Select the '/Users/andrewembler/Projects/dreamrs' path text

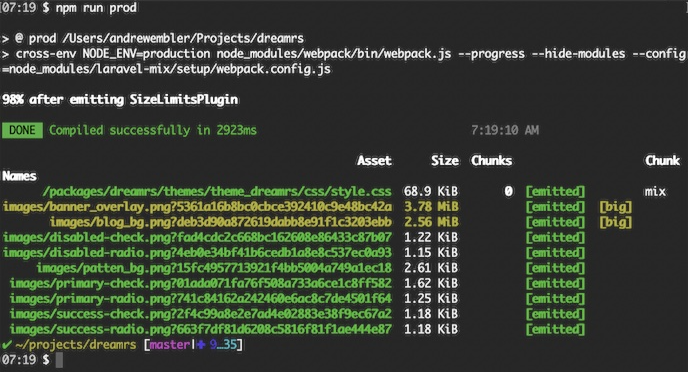click(x=183, y=39)
